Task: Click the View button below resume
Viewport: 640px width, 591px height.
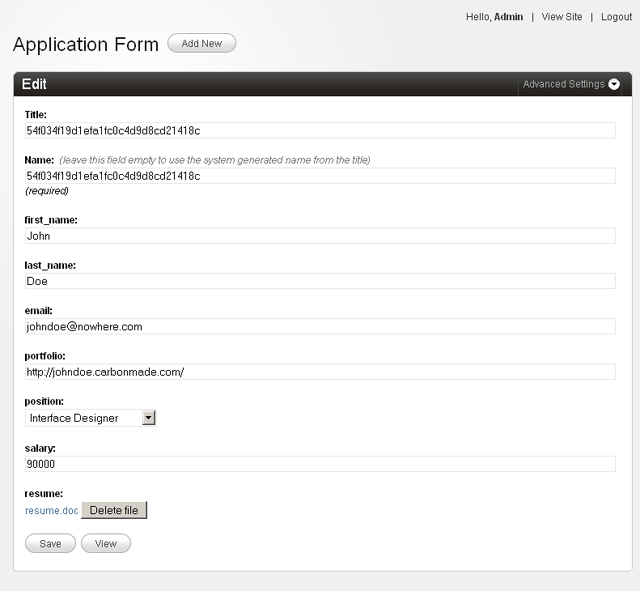Action: tap(105, 544)
